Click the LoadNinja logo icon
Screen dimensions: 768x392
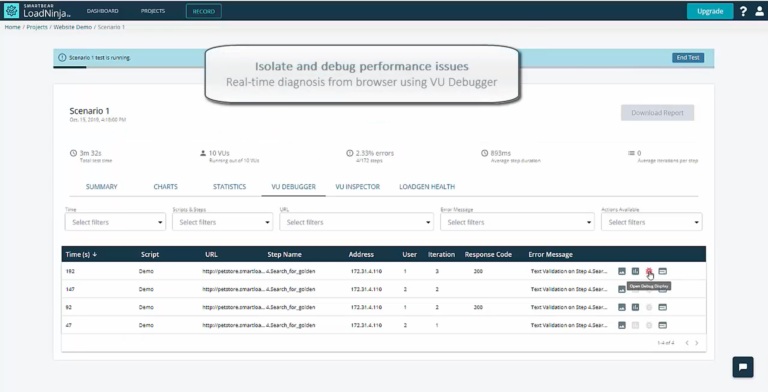click(x=11, y=10)
